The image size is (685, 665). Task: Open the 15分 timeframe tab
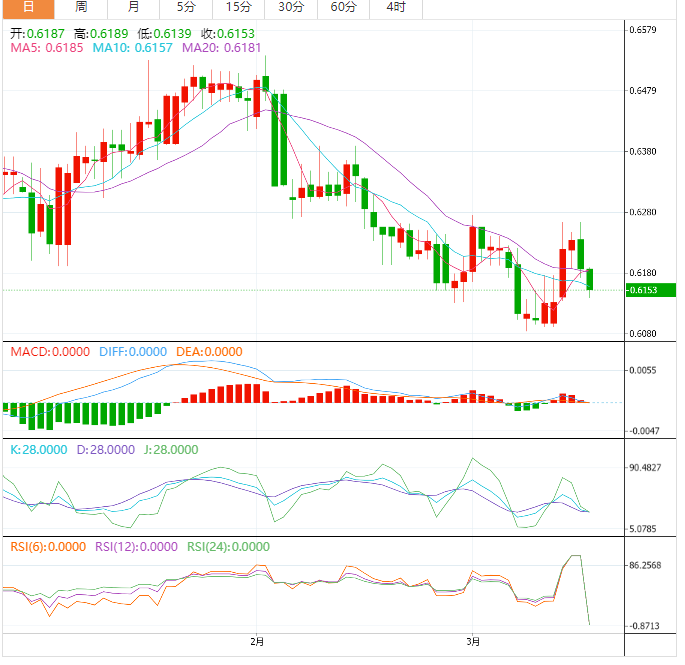(x=238, y=8)
